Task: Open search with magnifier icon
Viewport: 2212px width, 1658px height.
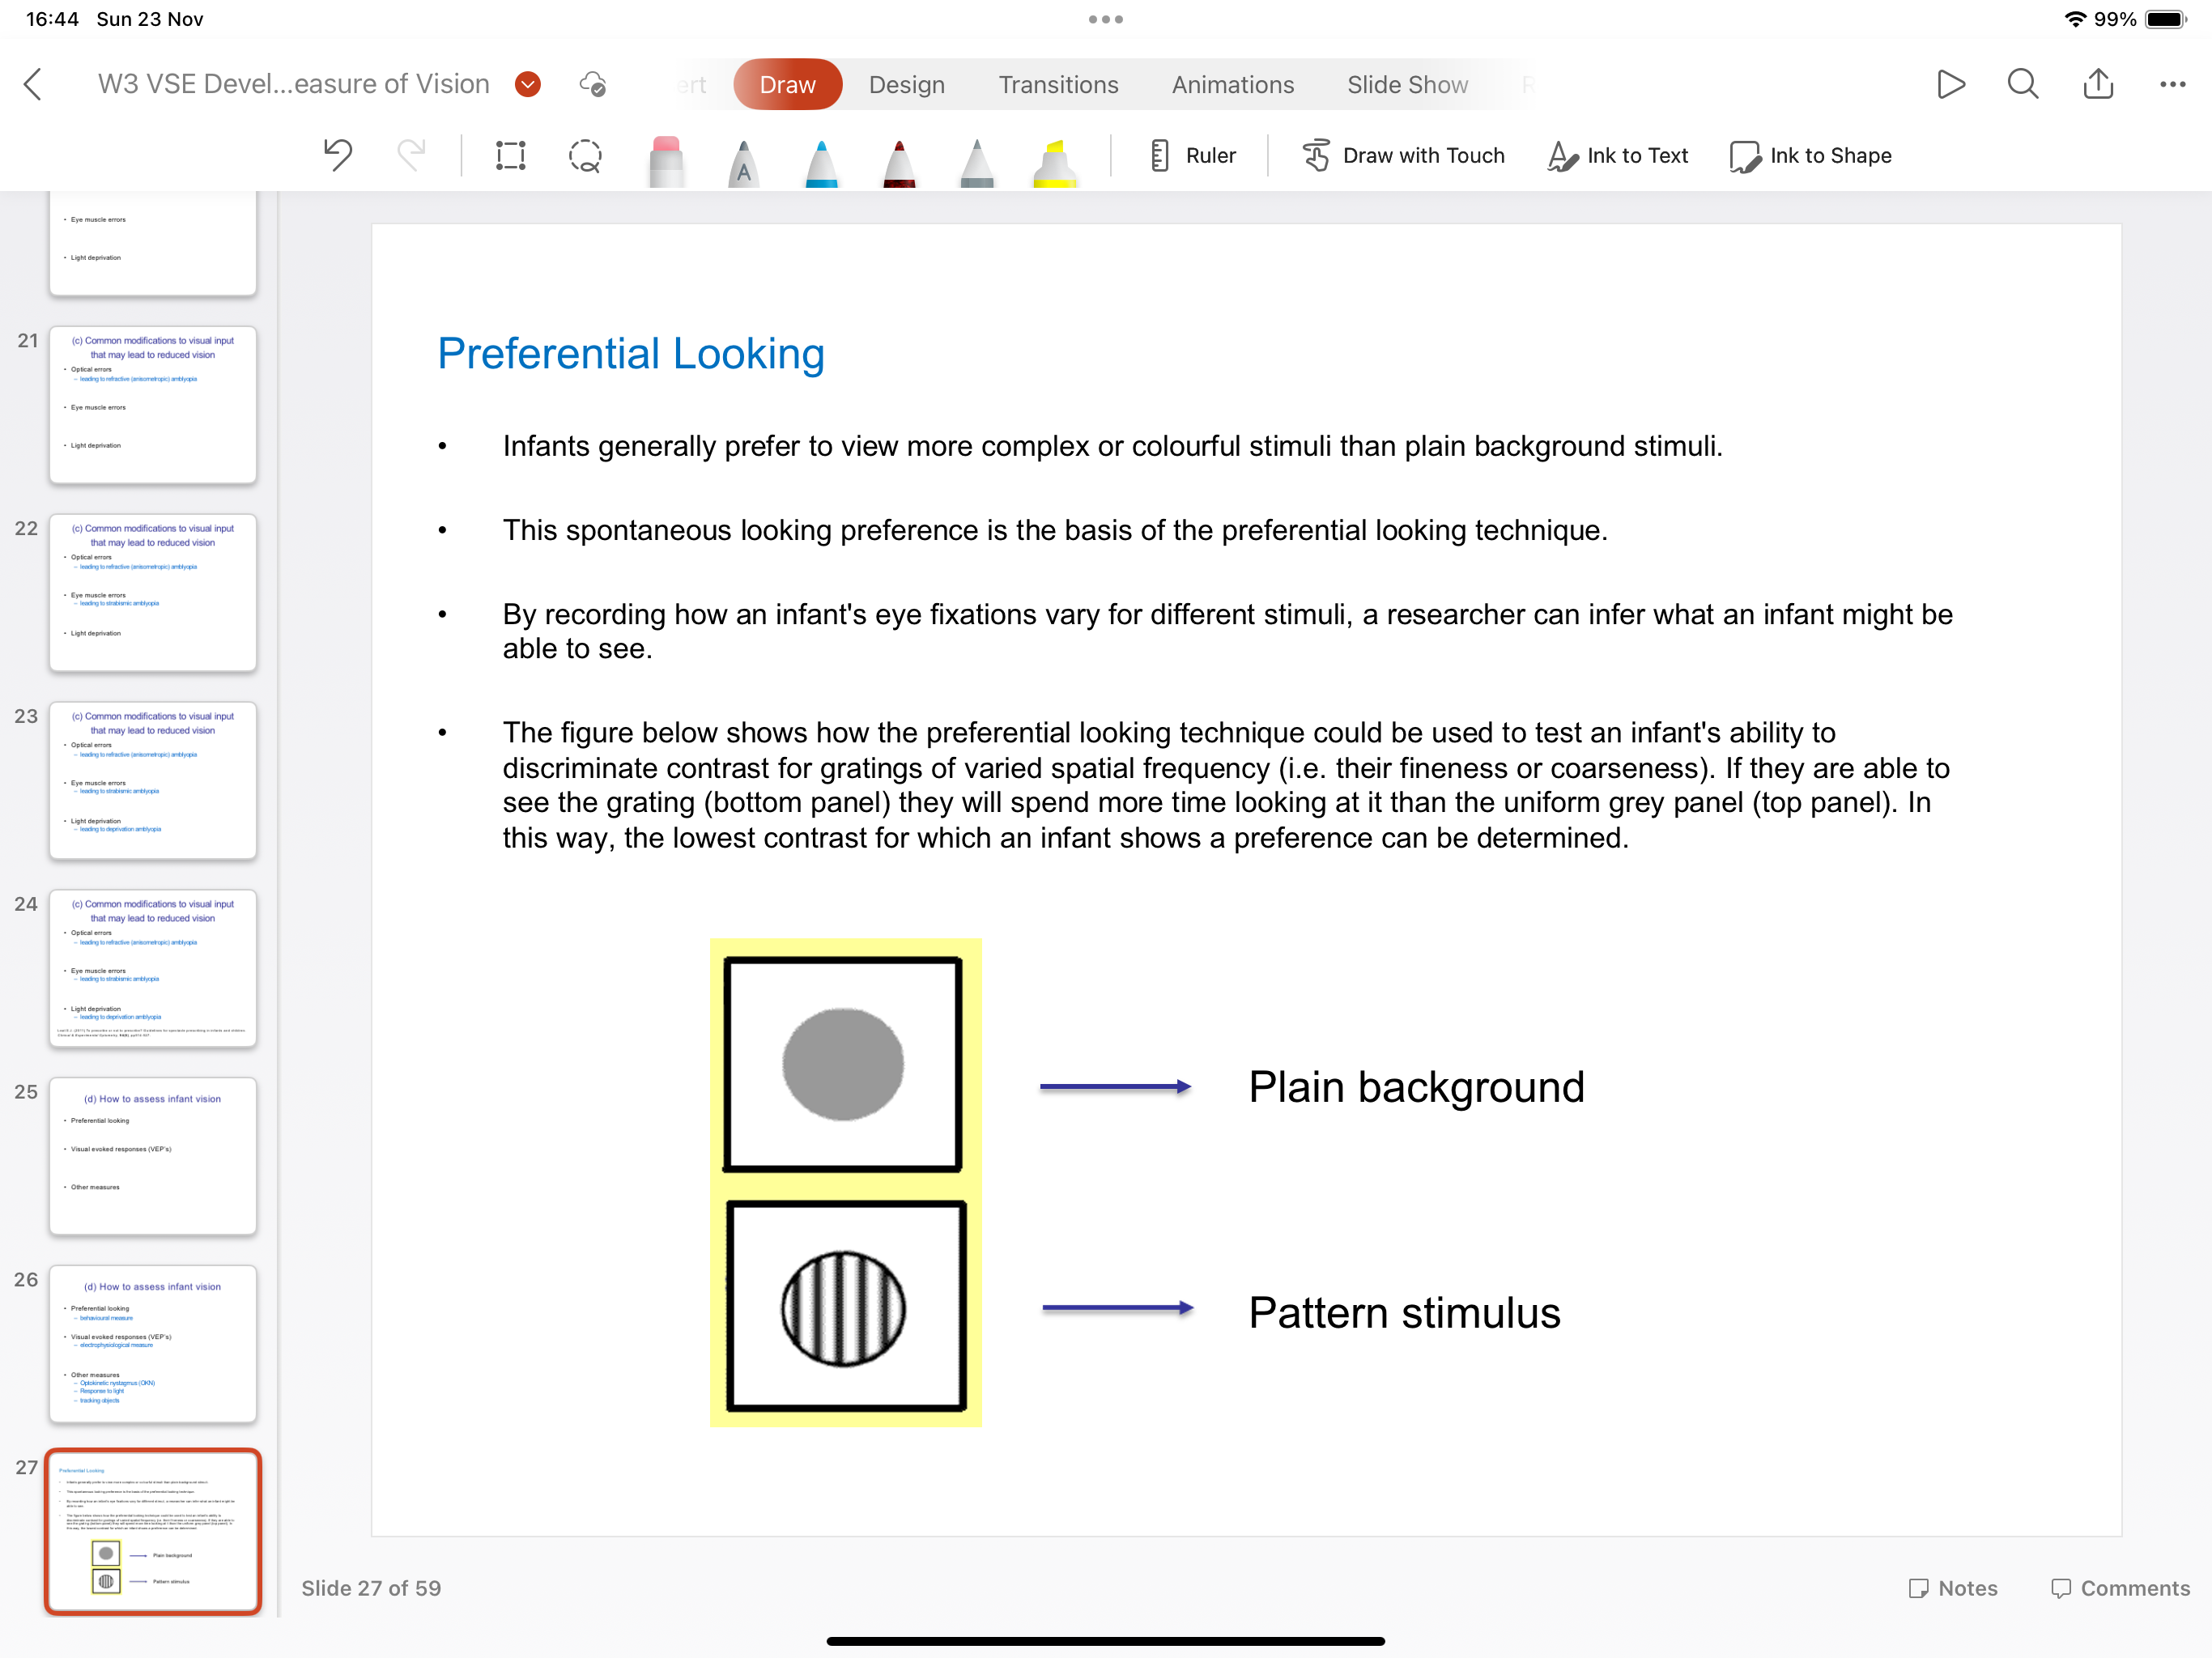Action: coord(2023,84)
